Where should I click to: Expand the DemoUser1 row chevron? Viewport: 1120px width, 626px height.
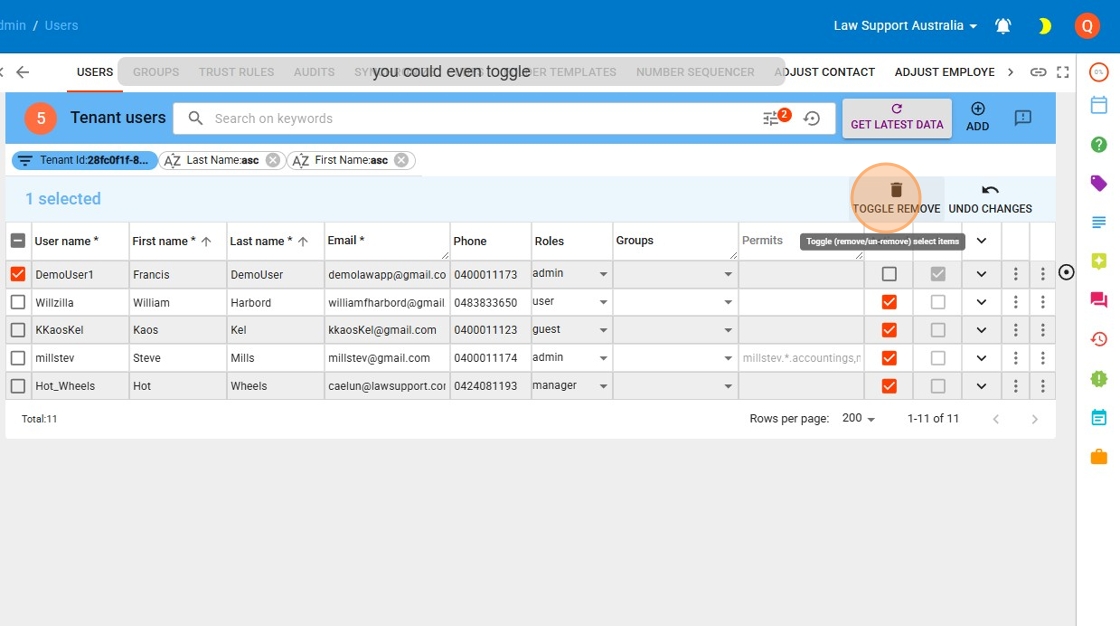(981, 274)
